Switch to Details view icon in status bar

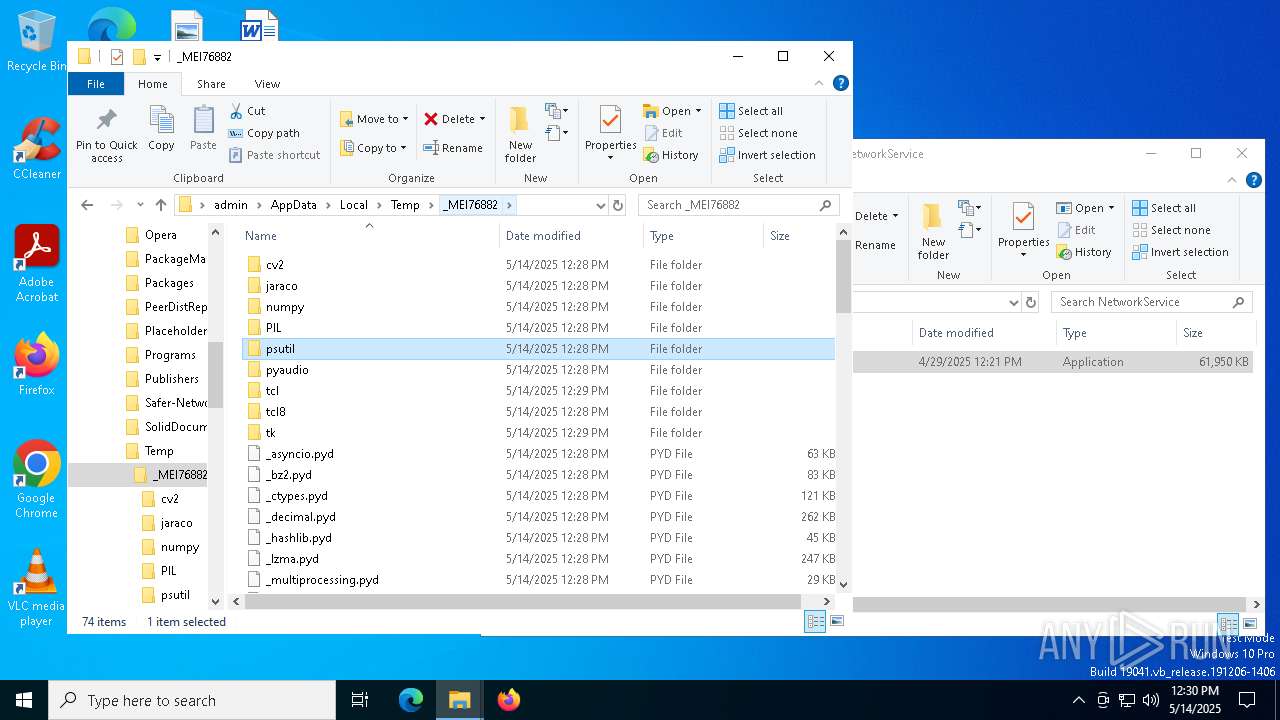(x=815, y=622)
